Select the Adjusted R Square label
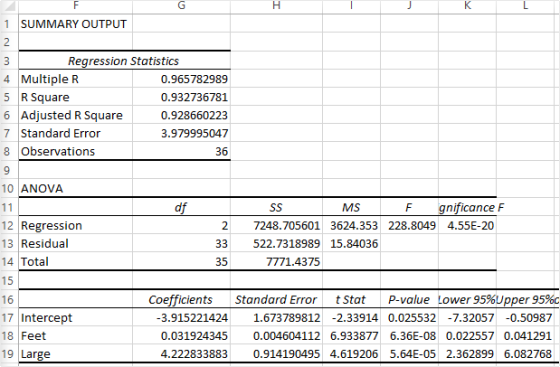Screen dimensions: 560x367 pyautogui.click(x=75, y=115)
